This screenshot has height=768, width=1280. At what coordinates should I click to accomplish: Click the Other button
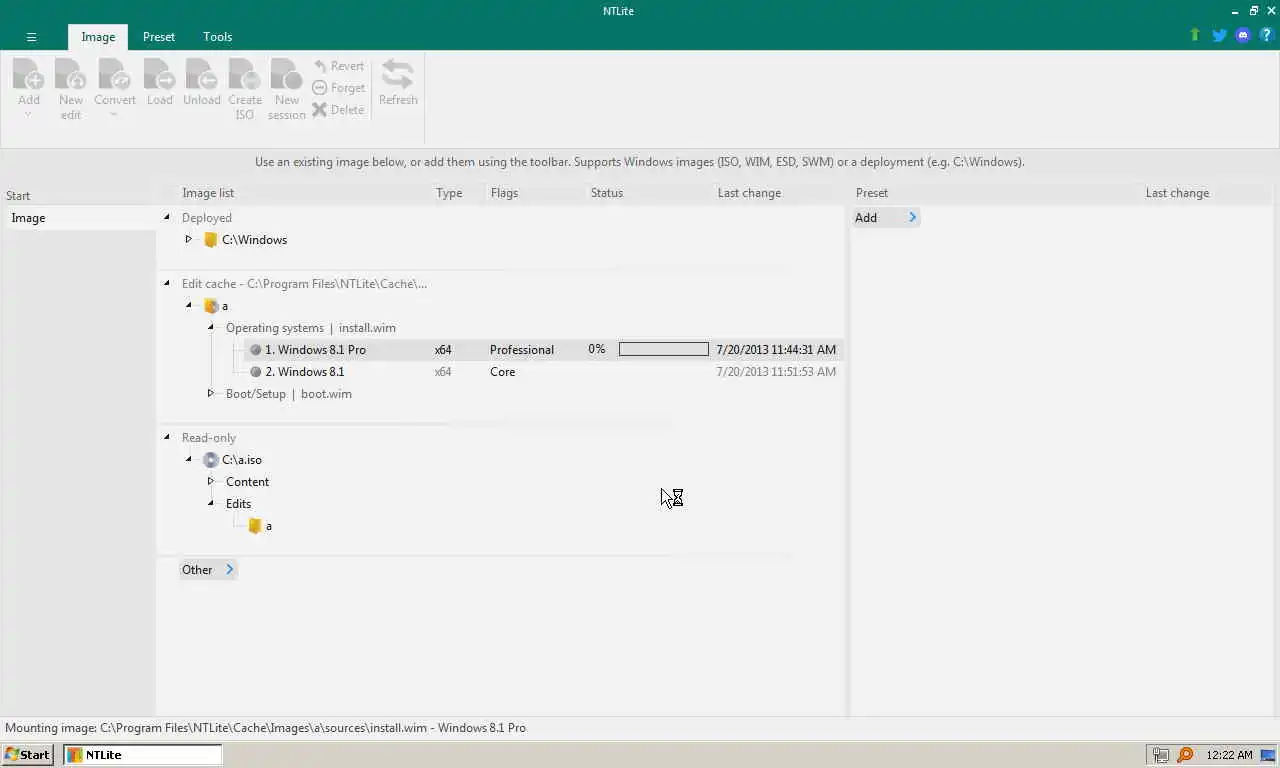[208, 570]
